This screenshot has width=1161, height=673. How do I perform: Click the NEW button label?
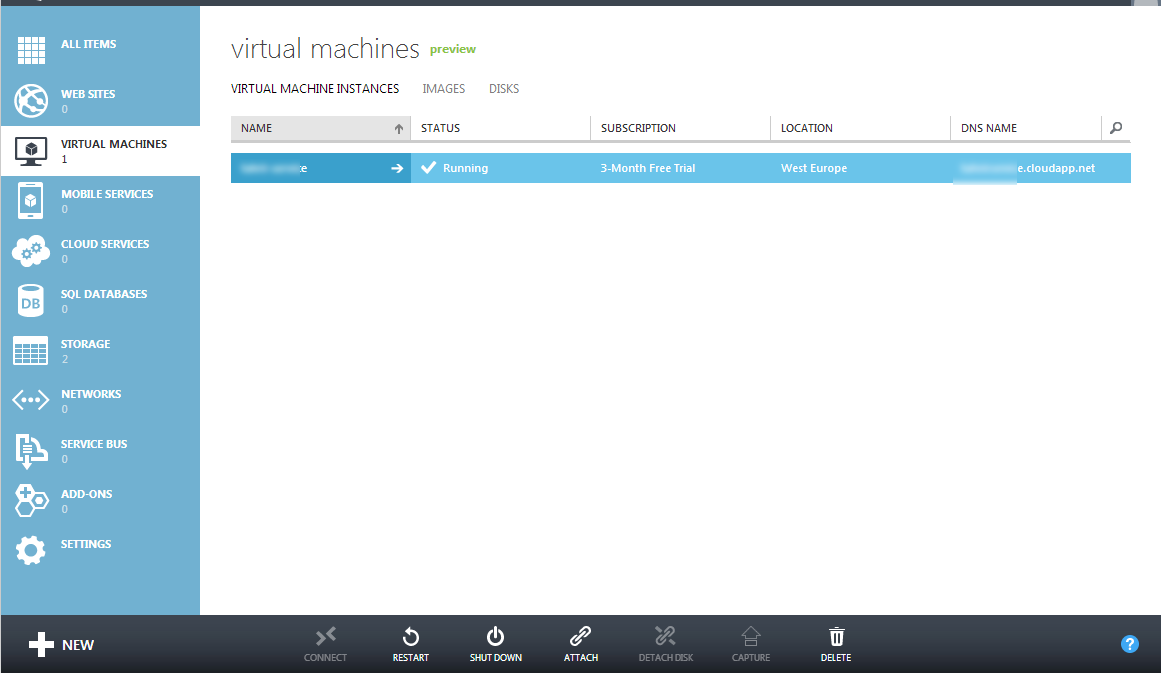click(78, 645)
